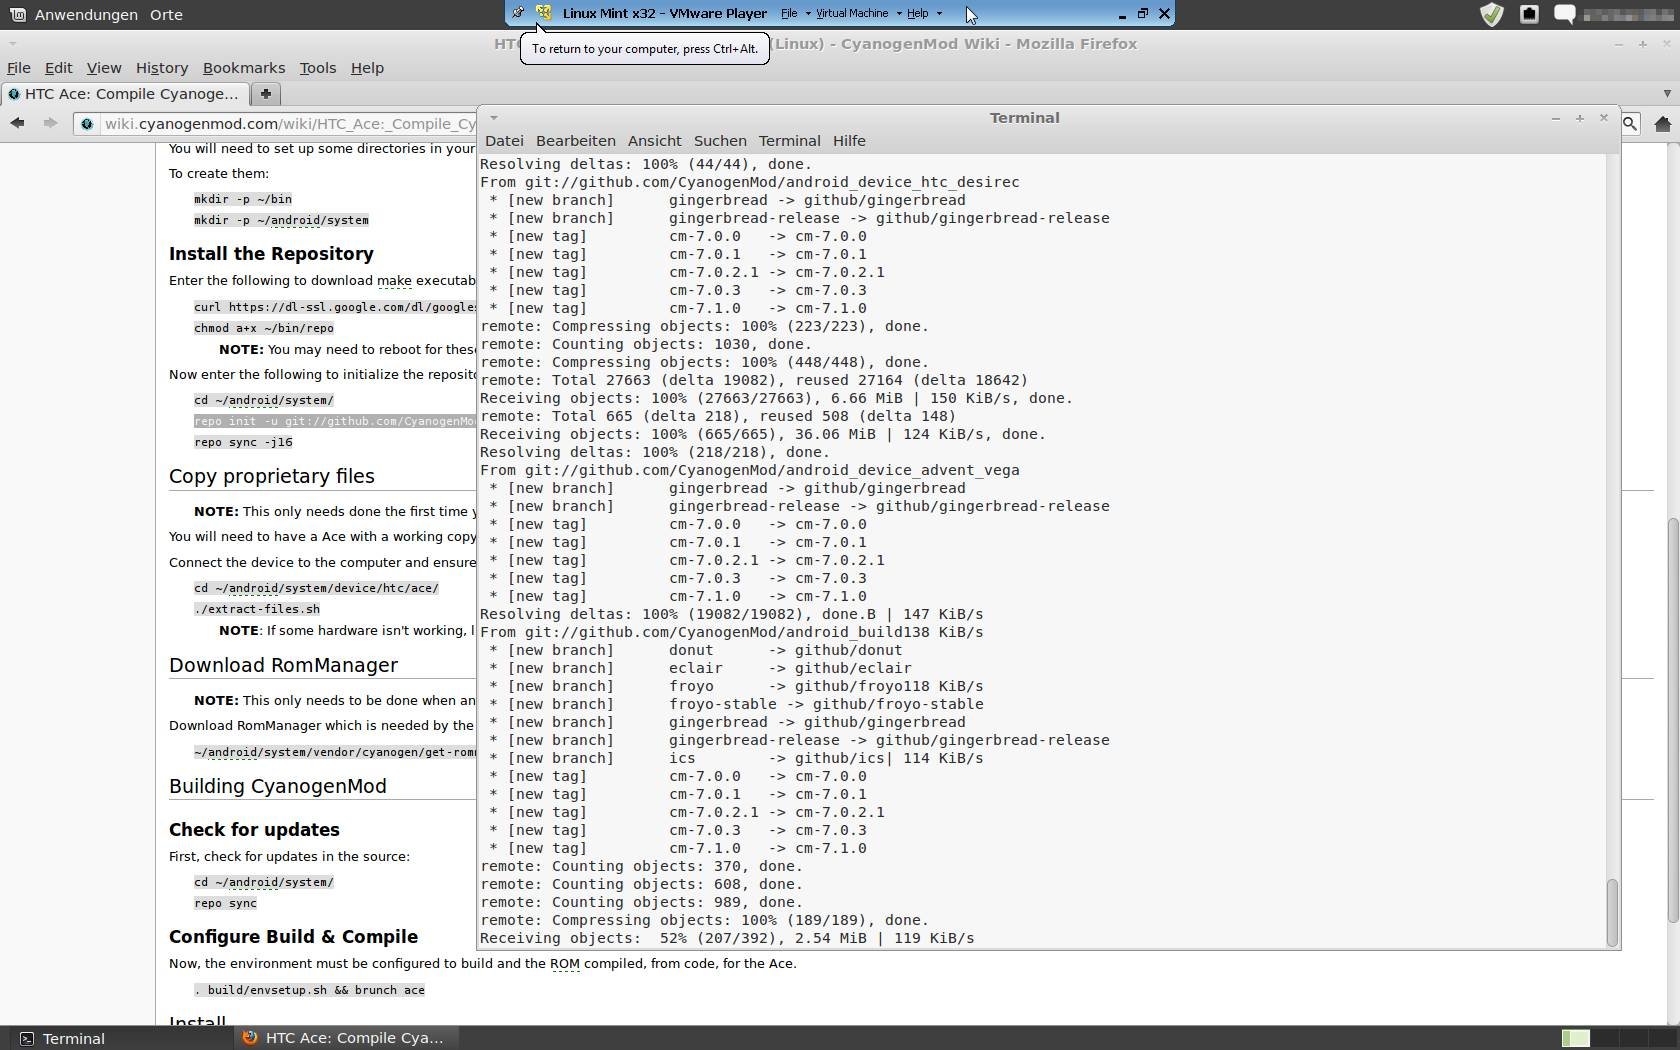Click the search magnifier icon

coord(1630,124)
